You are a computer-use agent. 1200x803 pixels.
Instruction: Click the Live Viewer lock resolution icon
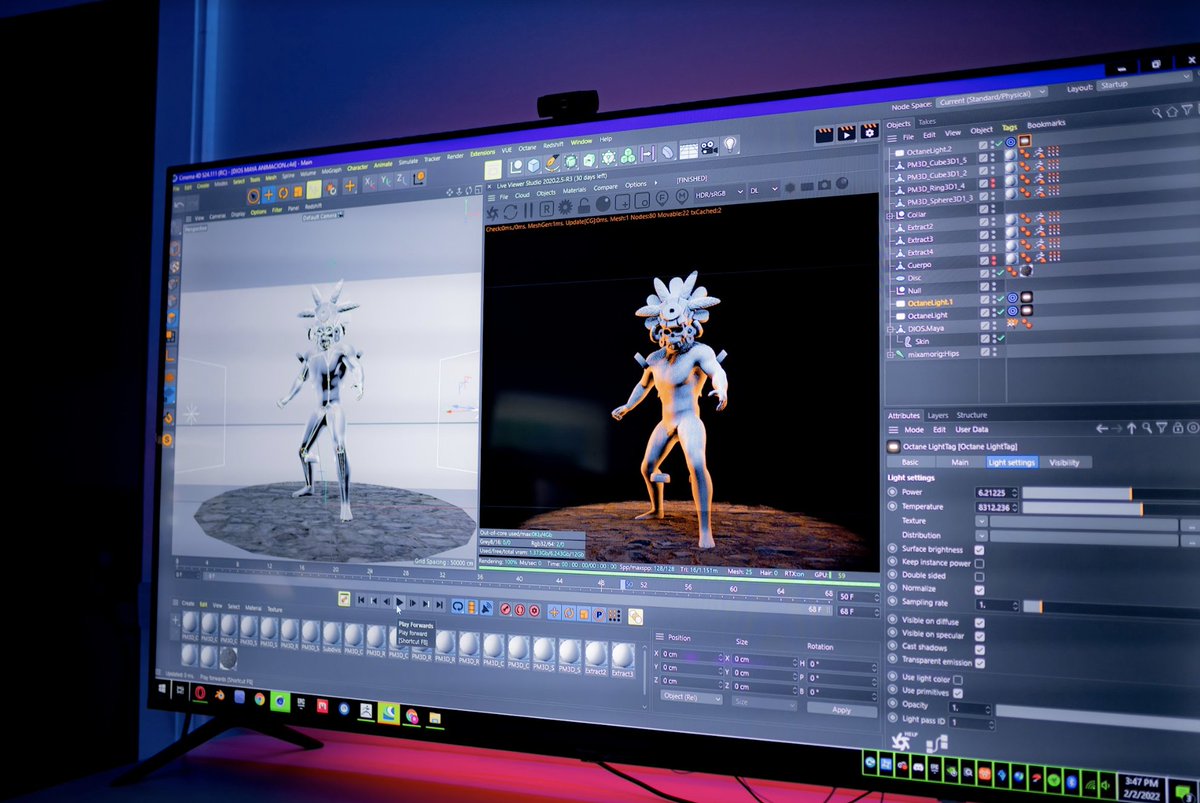point(583,206)
